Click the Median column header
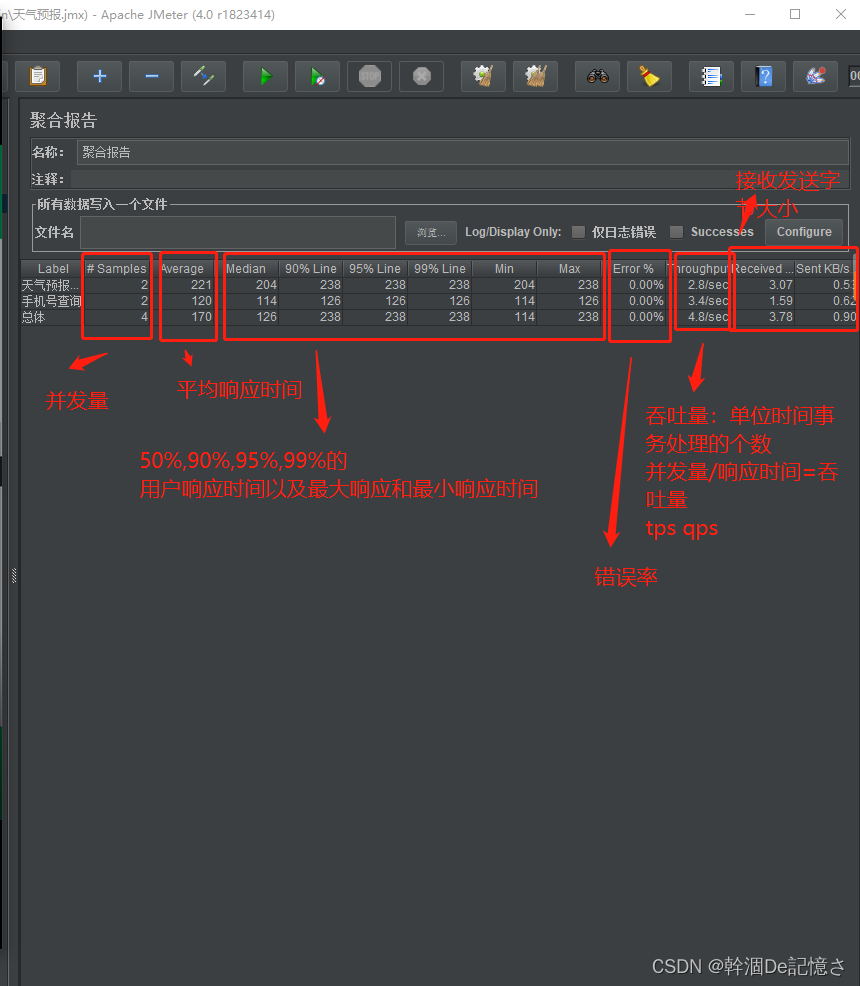This screenshot has width=860, height=986. click(246, 269)
